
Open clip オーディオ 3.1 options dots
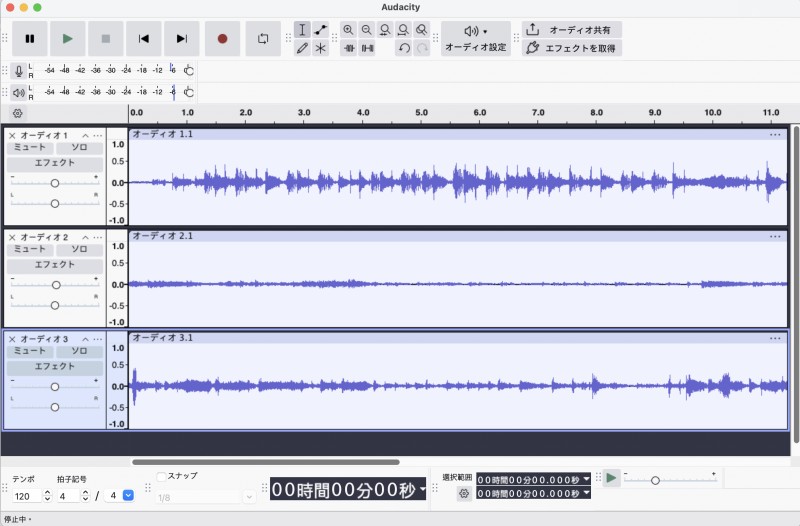775,338
